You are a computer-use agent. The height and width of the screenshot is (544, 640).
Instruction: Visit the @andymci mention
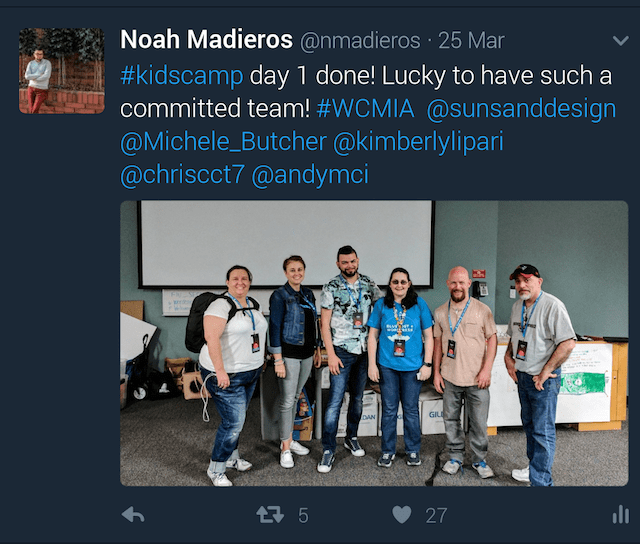pos(310,175)
